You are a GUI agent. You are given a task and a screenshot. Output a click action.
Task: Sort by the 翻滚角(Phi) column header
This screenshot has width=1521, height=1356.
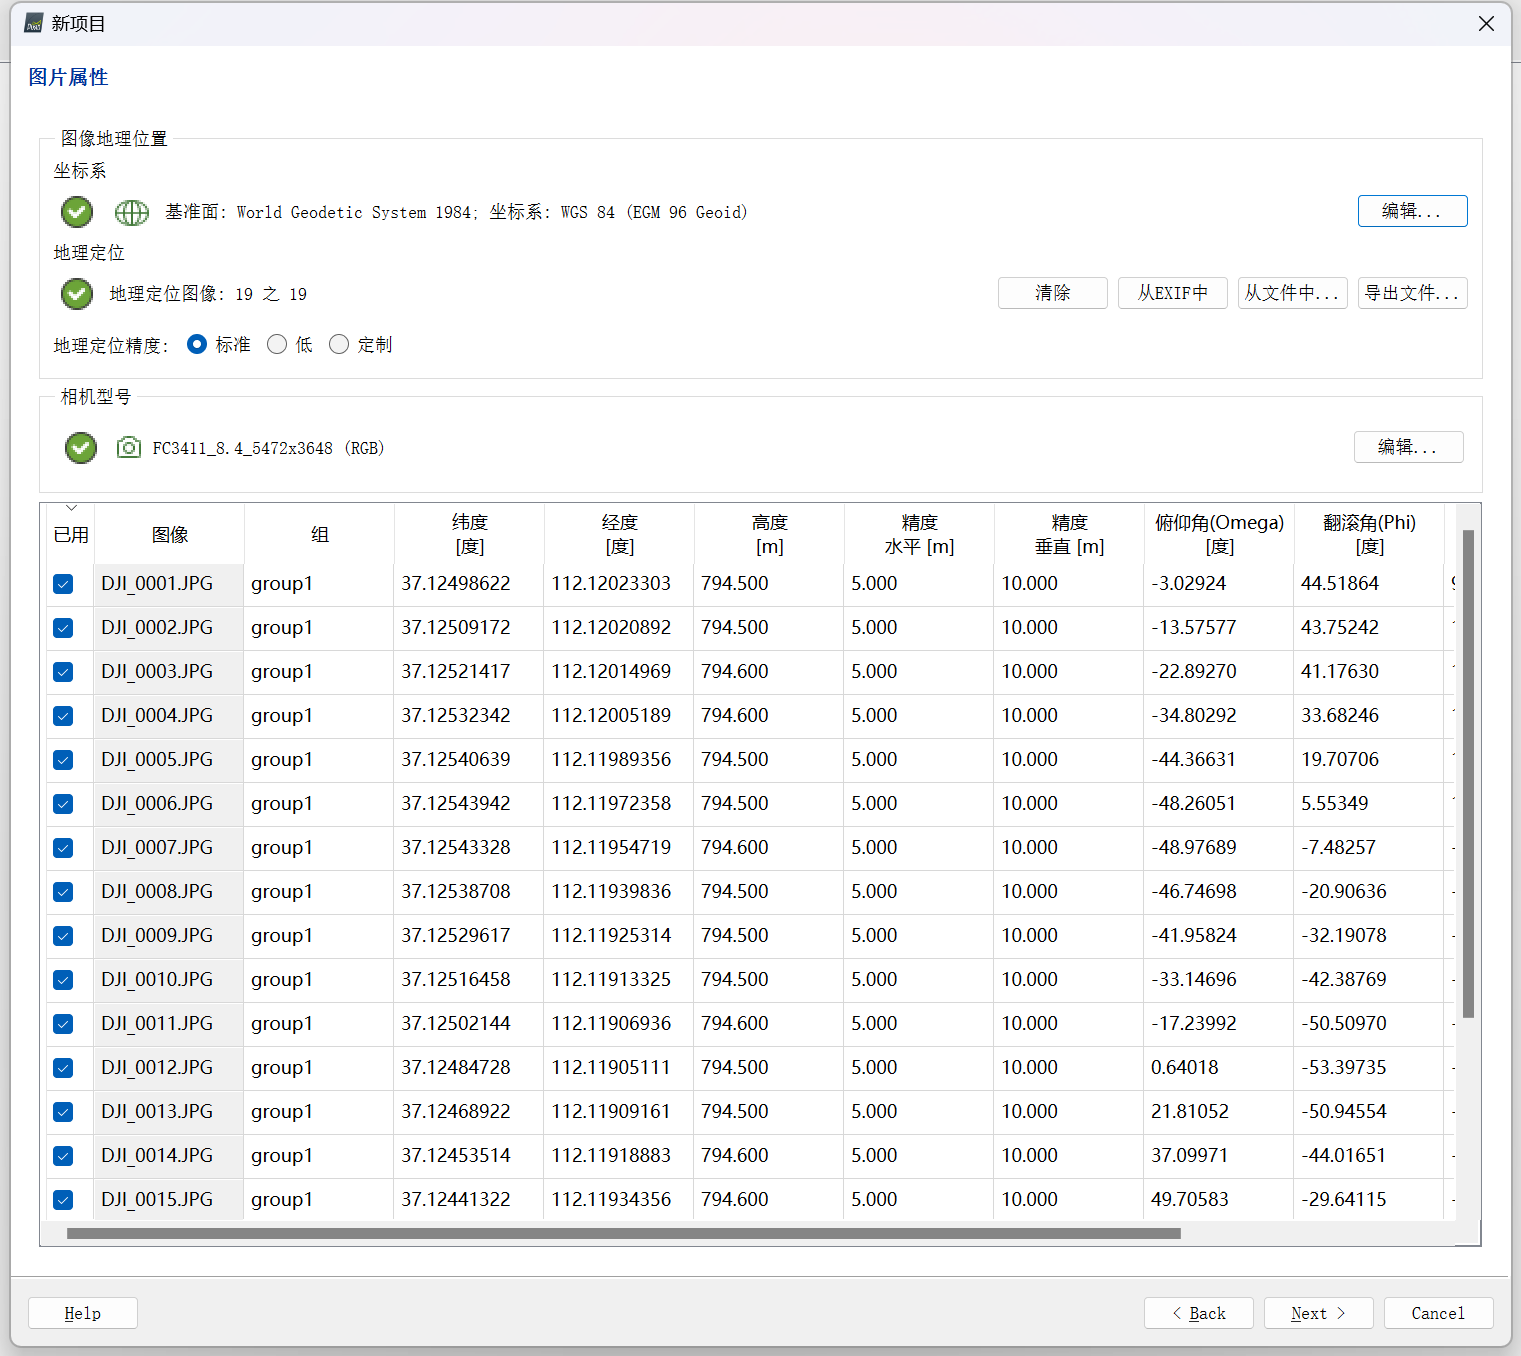[1369, 534]
